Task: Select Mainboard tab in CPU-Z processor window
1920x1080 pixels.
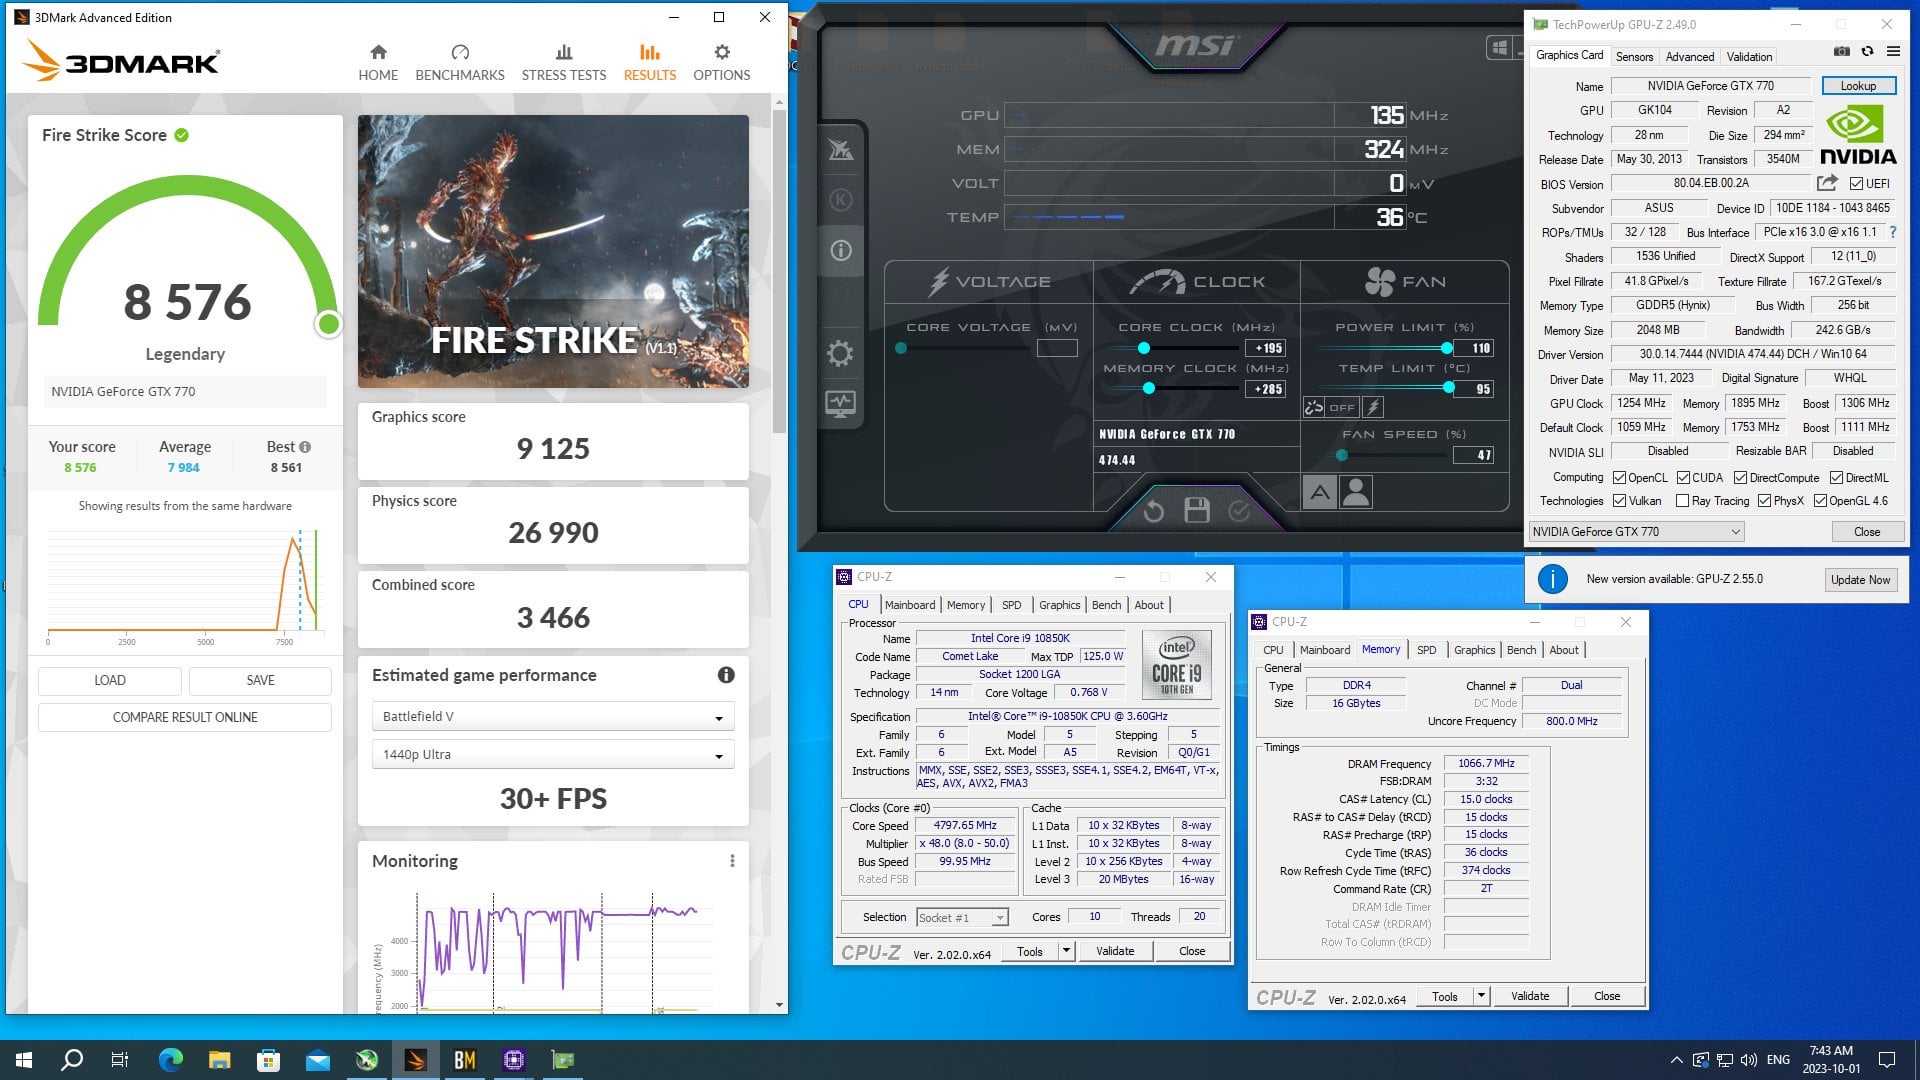Action: (x=910, y=605)
